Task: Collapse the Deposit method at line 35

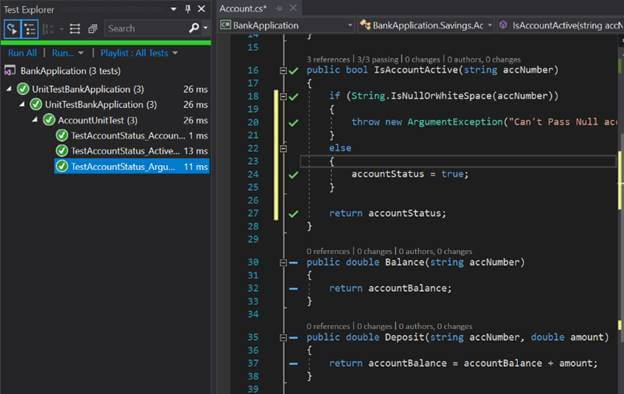Action: 283,337
